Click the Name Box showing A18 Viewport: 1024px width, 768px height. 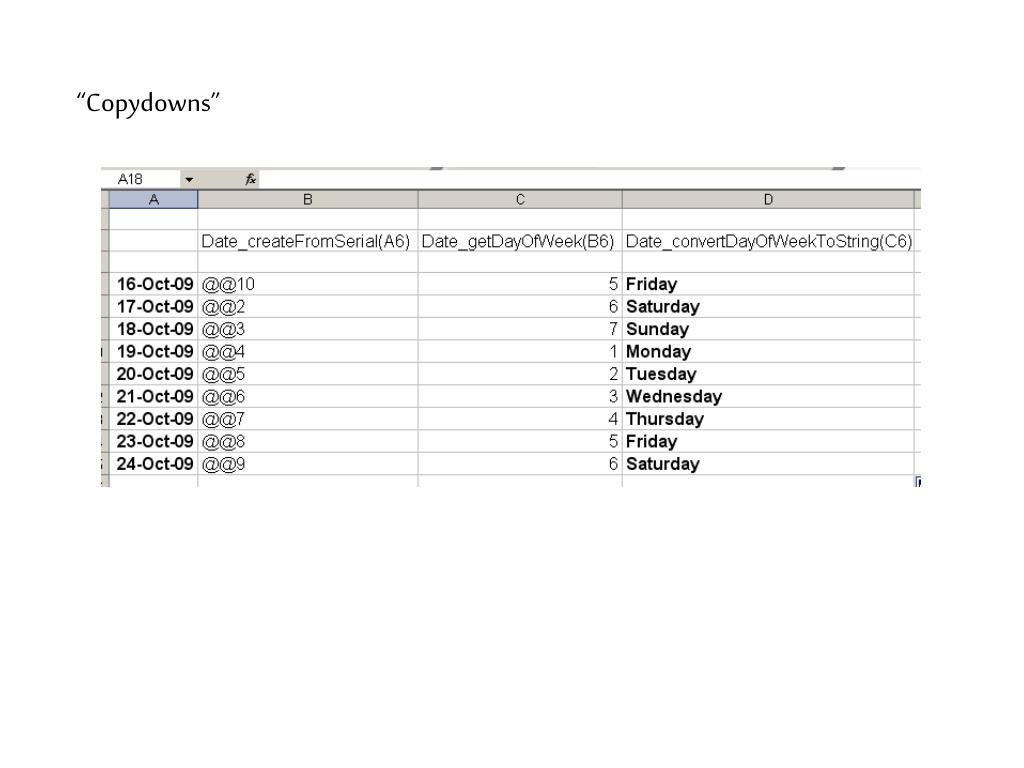(141, 180)
